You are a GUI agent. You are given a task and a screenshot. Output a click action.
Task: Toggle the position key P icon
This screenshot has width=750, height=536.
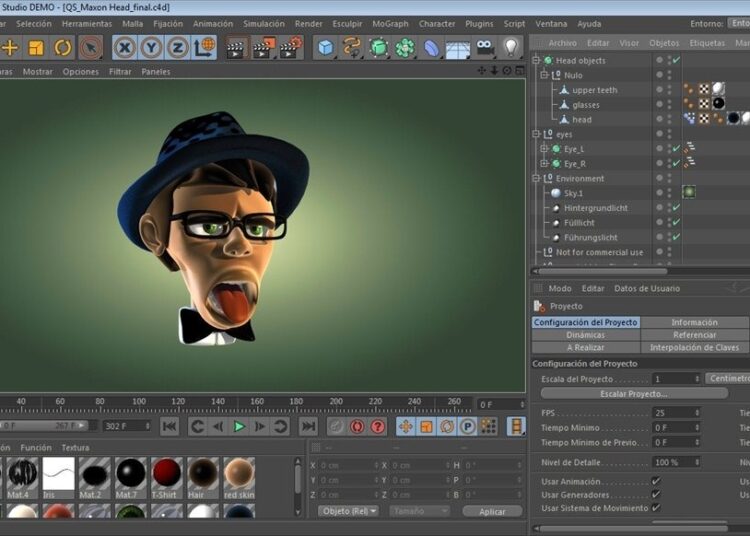[x=467, y=427]
